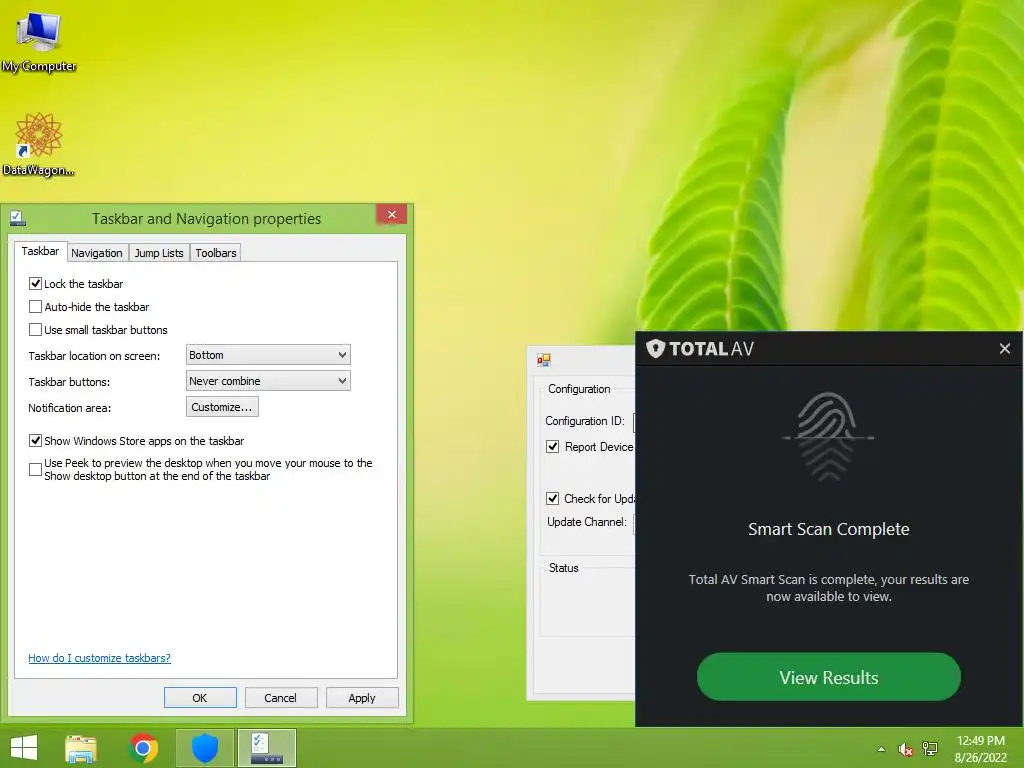This screenshot has width=1024, height=768.
Task: Show hidden system tray icons
Action: point(882,749)
